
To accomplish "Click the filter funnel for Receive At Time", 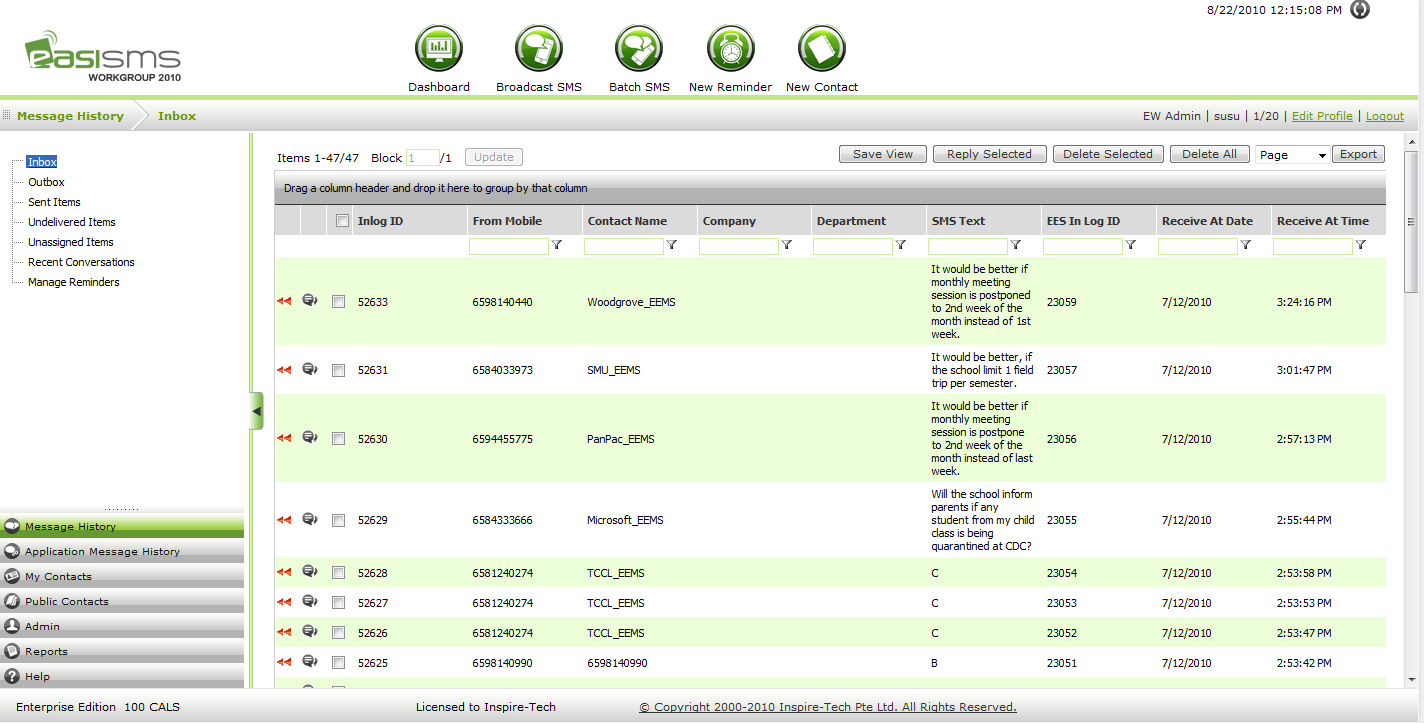I will 1361,245.
